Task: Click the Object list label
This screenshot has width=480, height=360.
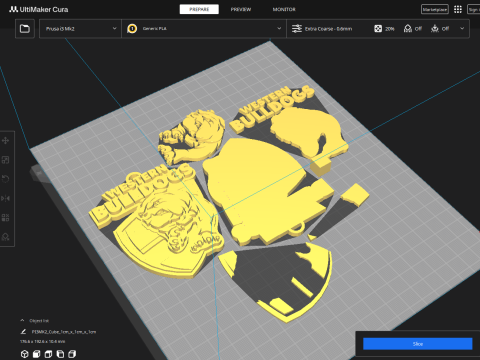Action: point(39,321)
